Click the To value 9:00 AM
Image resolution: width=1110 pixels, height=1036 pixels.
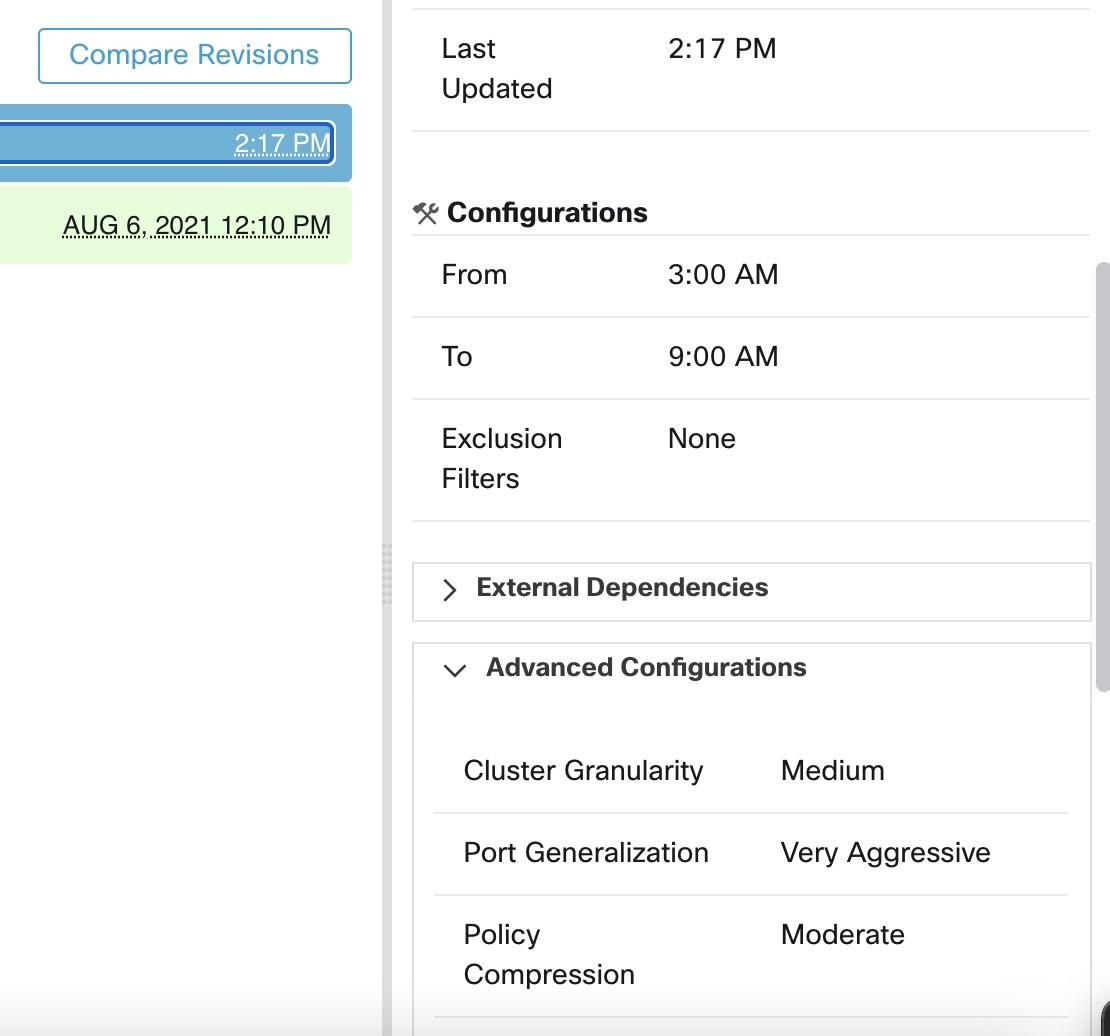point(723,357)
